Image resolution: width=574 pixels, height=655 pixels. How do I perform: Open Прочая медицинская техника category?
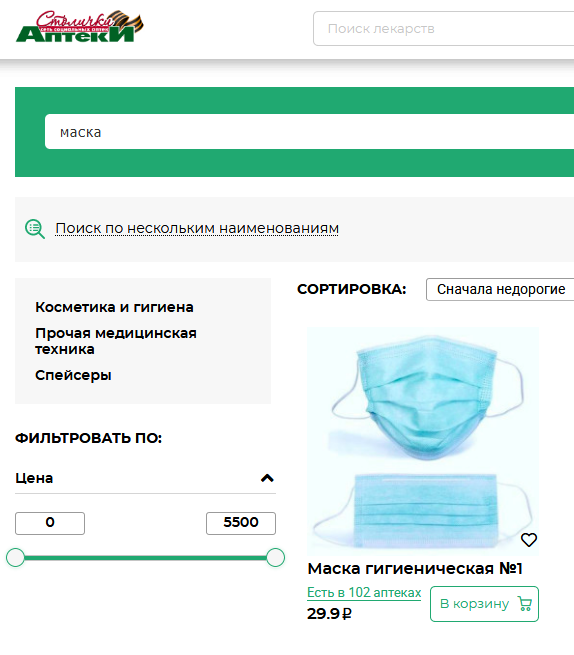pyautogui.click(x=116, y=341)
